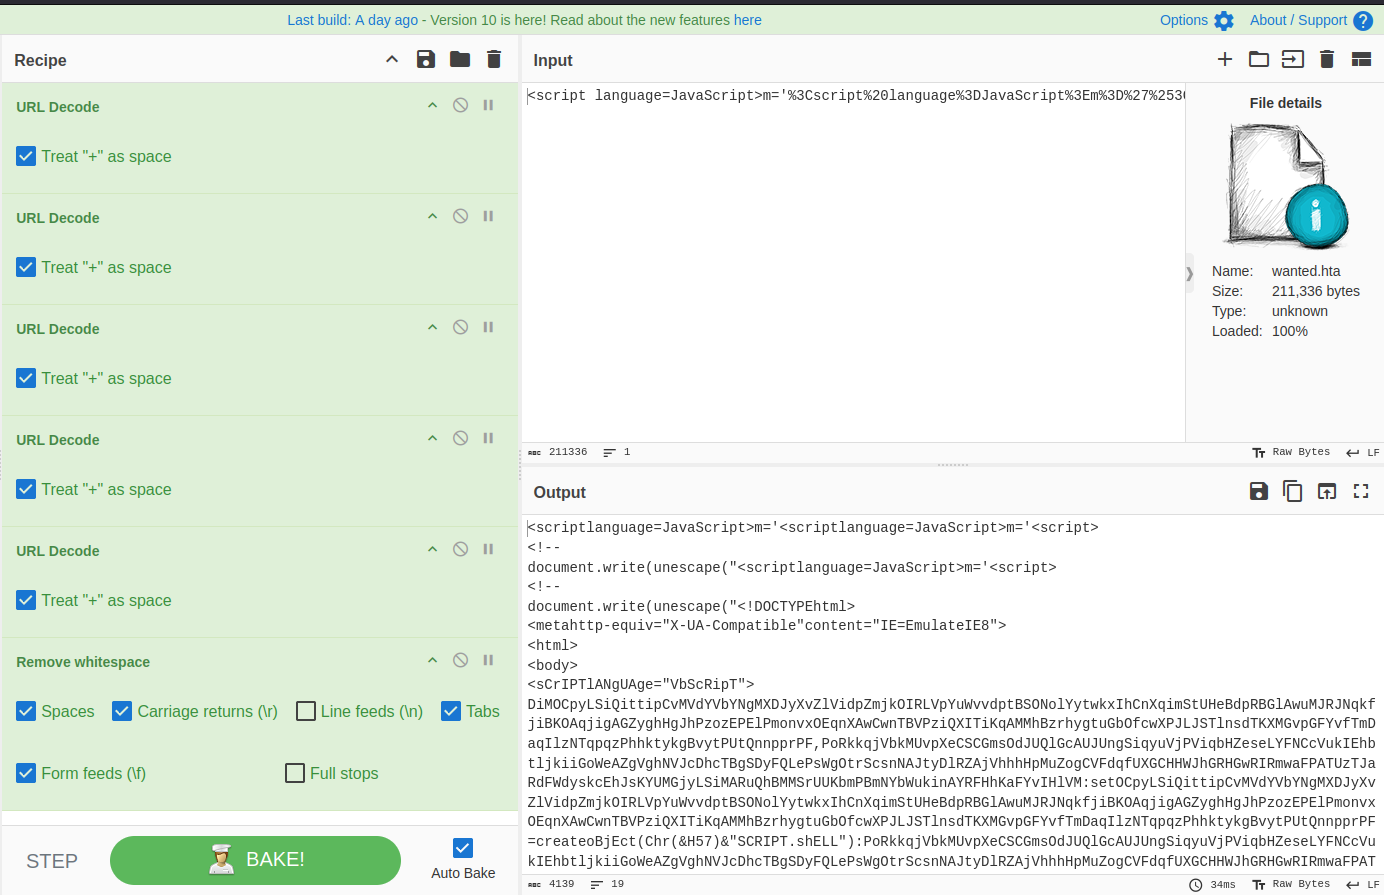Open a file as input

pos(1293,59)
